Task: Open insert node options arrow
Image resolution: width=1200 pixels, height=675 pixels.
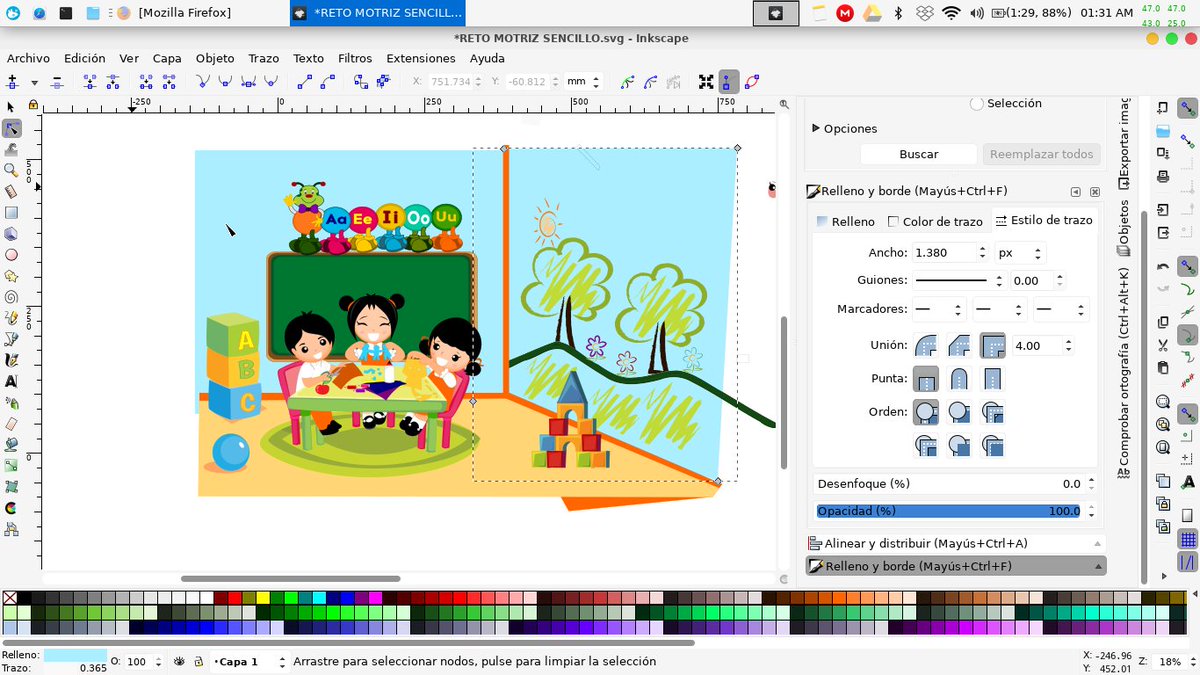Action: (x=34, y=82)
